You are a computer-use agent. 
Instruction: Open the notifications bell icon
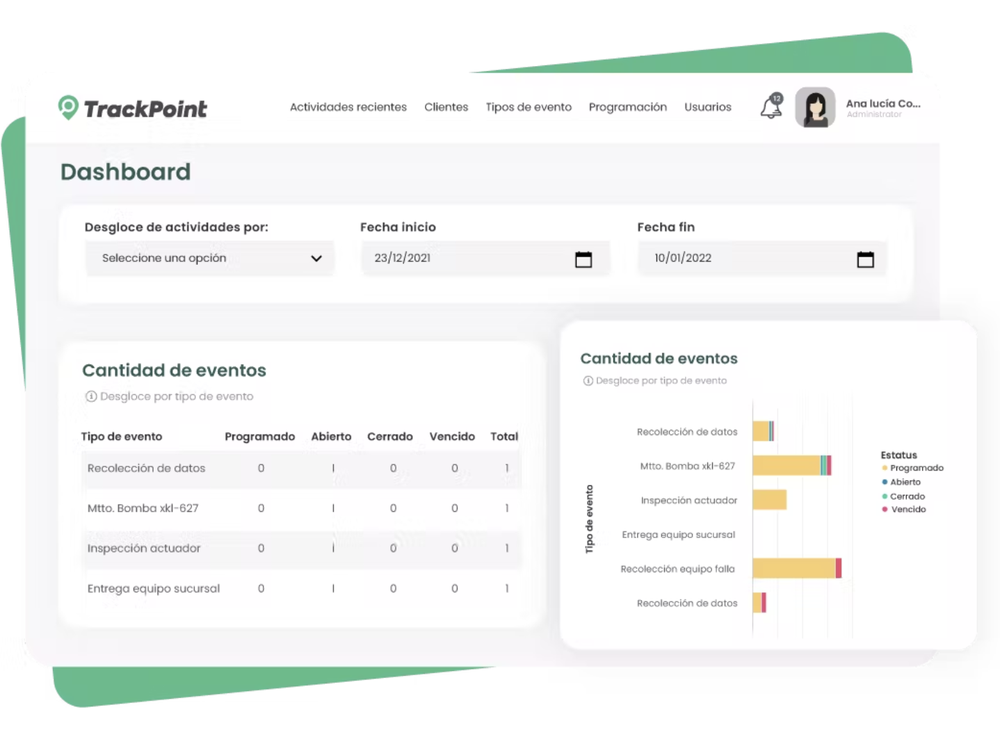771,106
